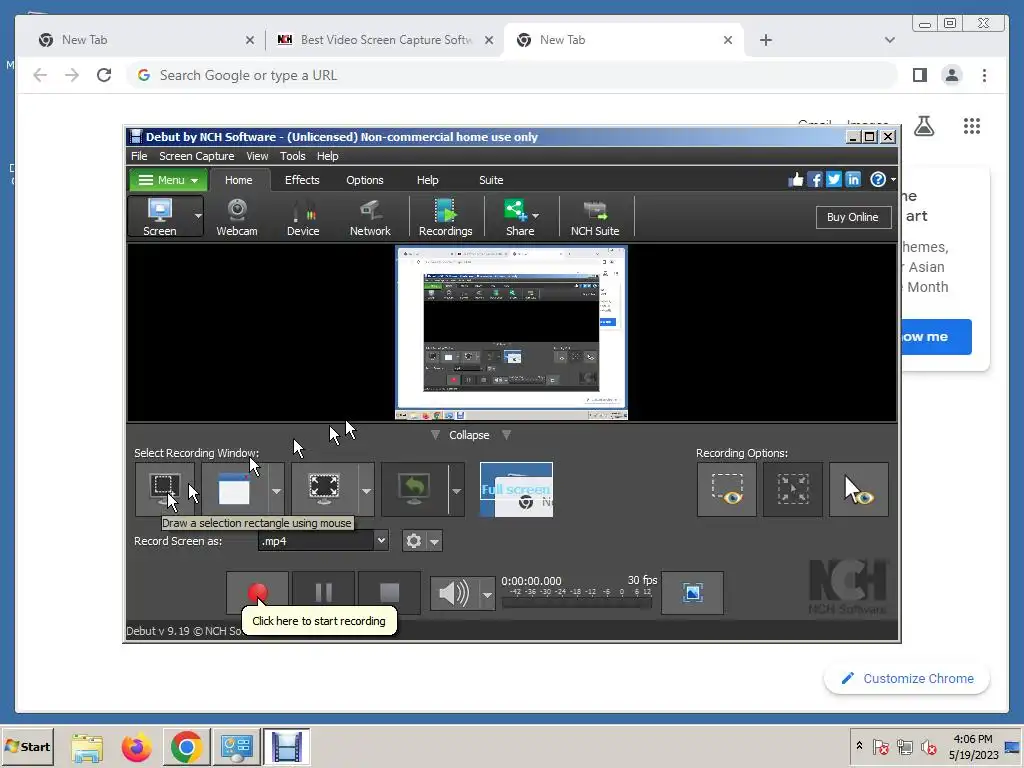Expand the gear settings dropdown arrow
1024x768 pixels.
point(434,541)
